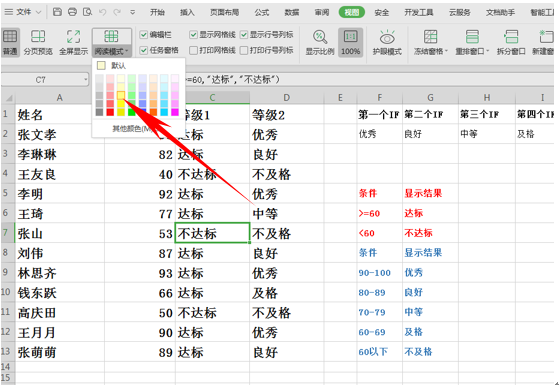559x385 pixels.
Task: Click 其他颜色 more colors option
Action: 132,129
